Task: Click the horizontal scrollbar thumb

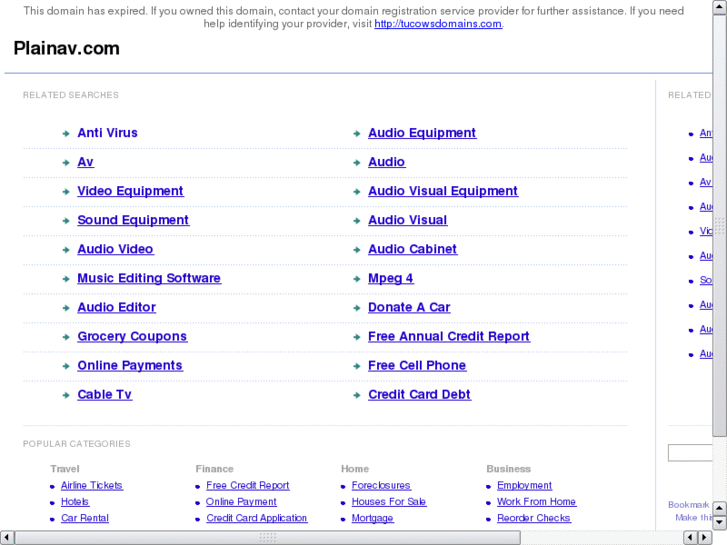Action: tap(268, 538)
